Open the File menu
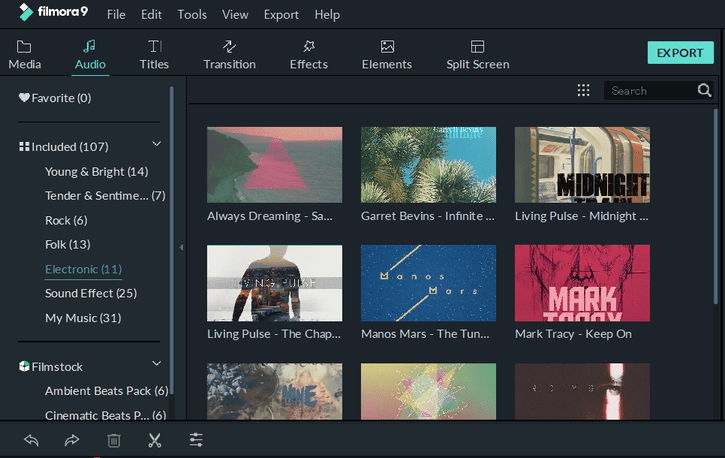 point(116,15)
